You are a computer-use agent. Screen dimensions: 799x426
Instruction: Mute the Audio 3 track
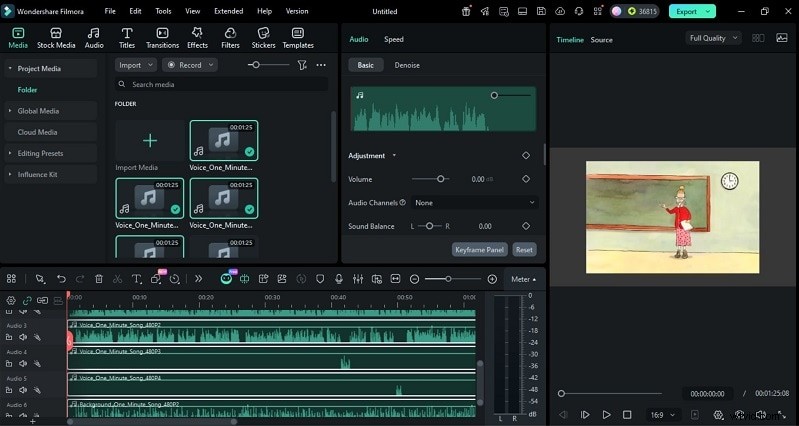click(23, 337)
